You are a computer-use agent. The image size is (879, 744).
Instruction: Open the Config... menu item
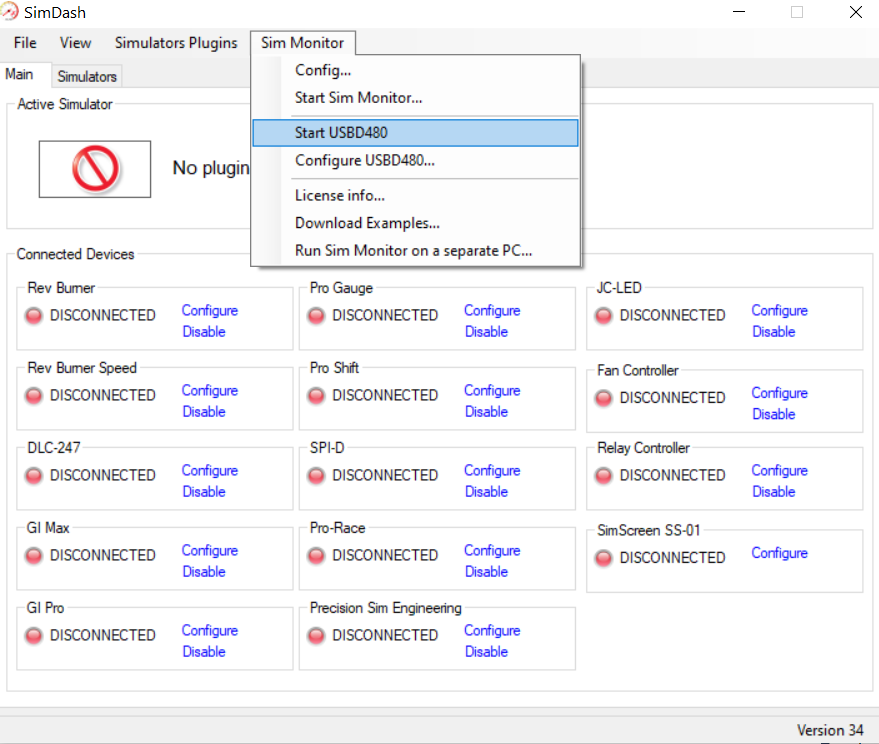[323, 70]
